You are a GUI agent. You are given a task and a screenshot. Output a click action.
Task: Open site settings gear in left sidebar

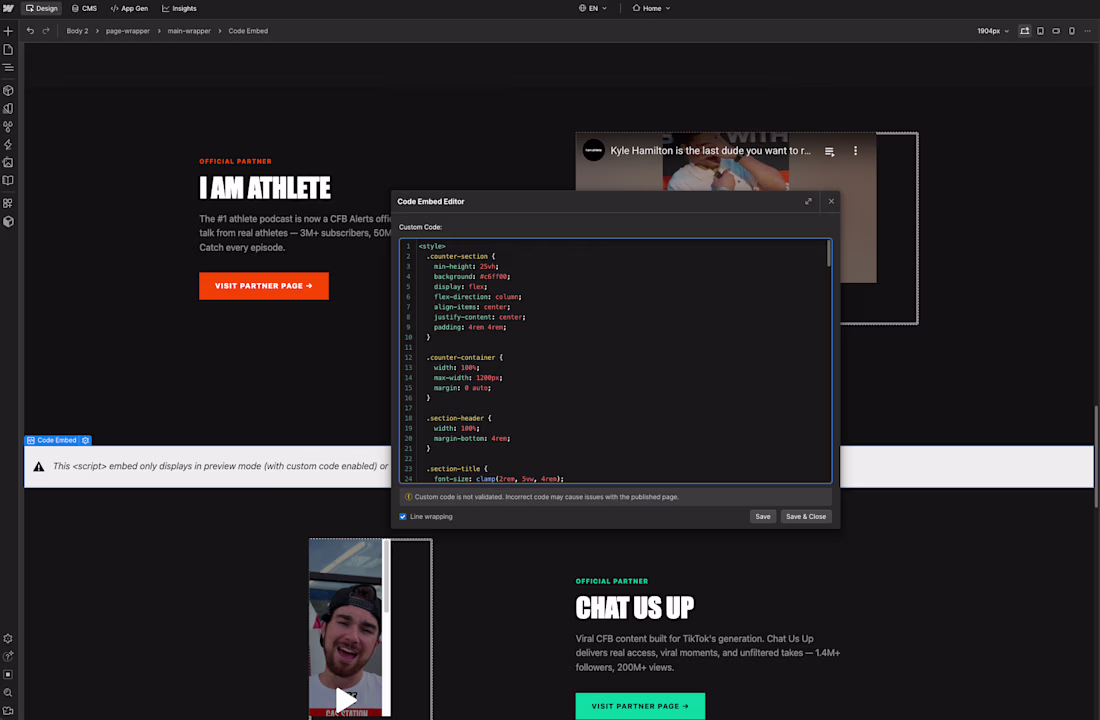click(8, 639)
